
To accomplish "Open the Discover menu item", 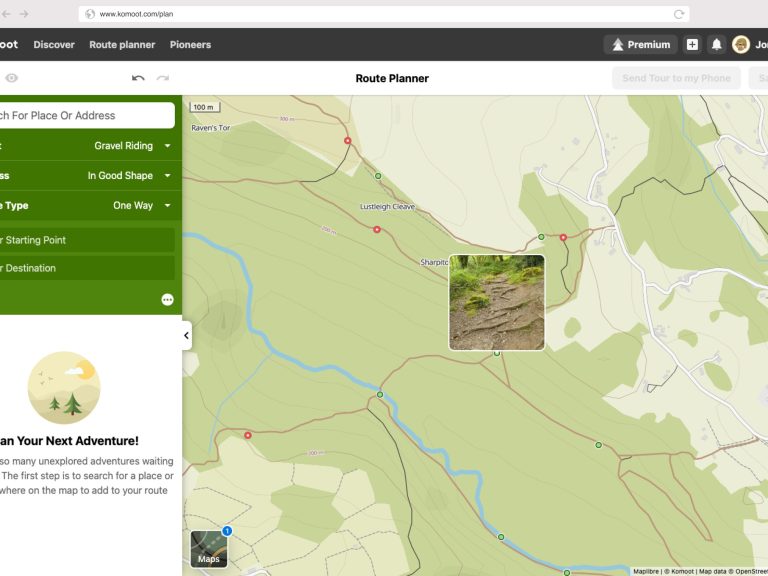I will [x=54, y=45].
